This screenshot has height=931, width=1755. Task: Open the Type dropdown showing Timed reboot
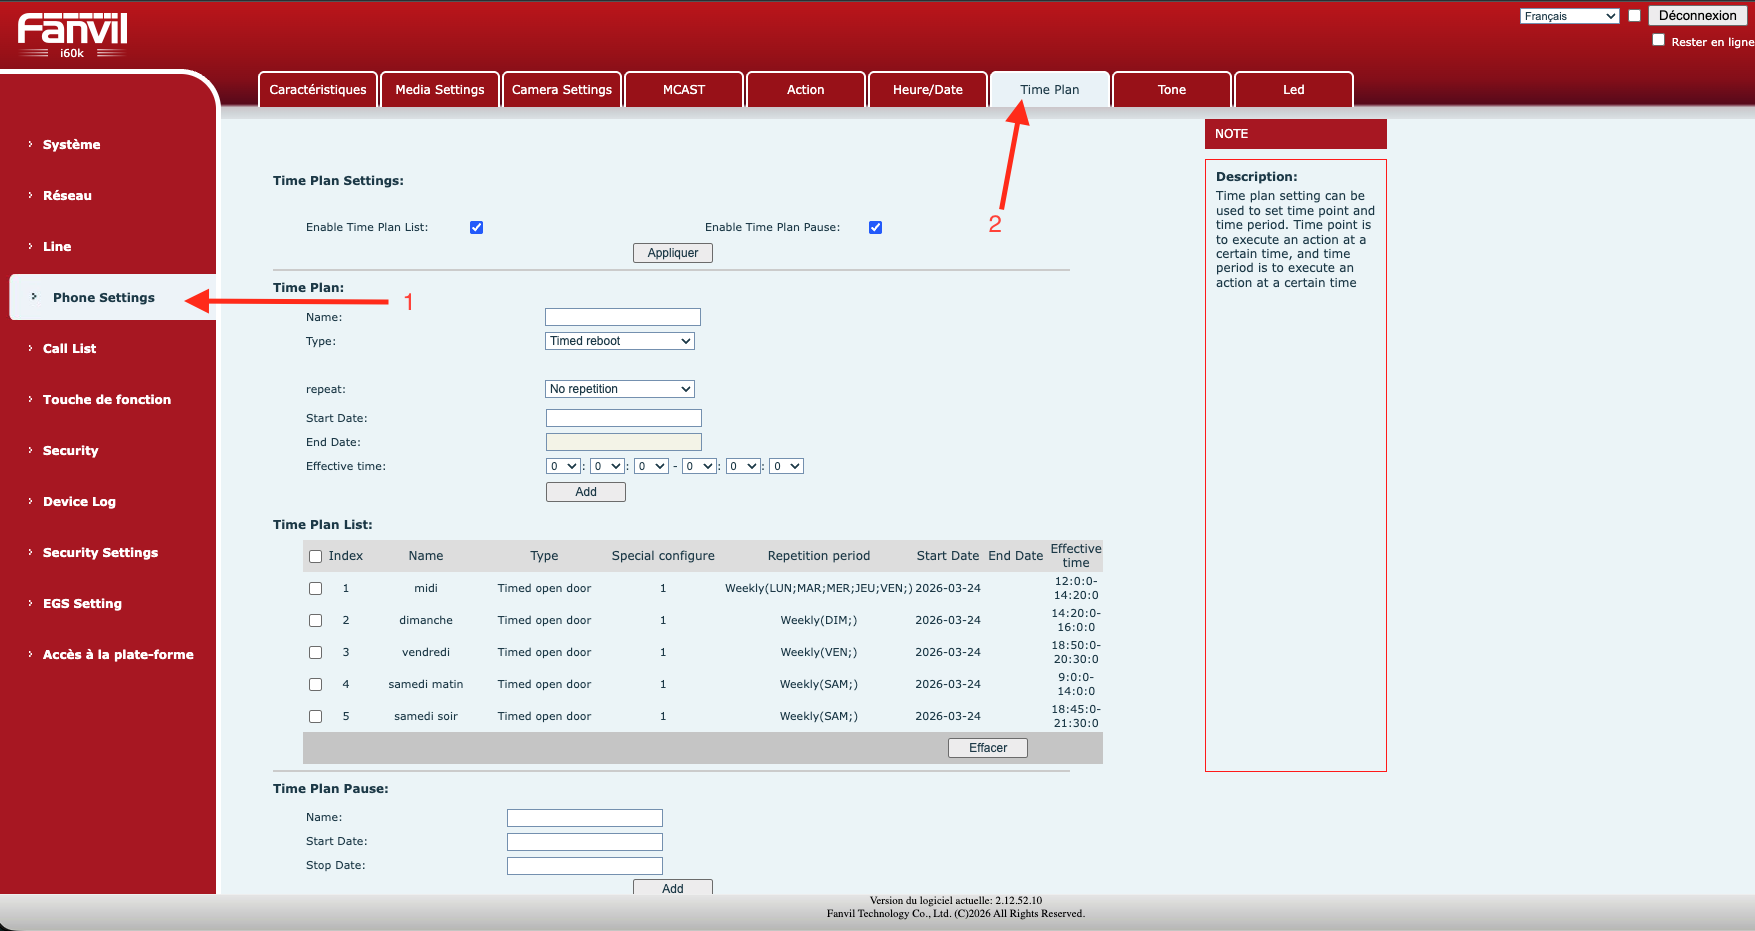[x=620, y=341]
